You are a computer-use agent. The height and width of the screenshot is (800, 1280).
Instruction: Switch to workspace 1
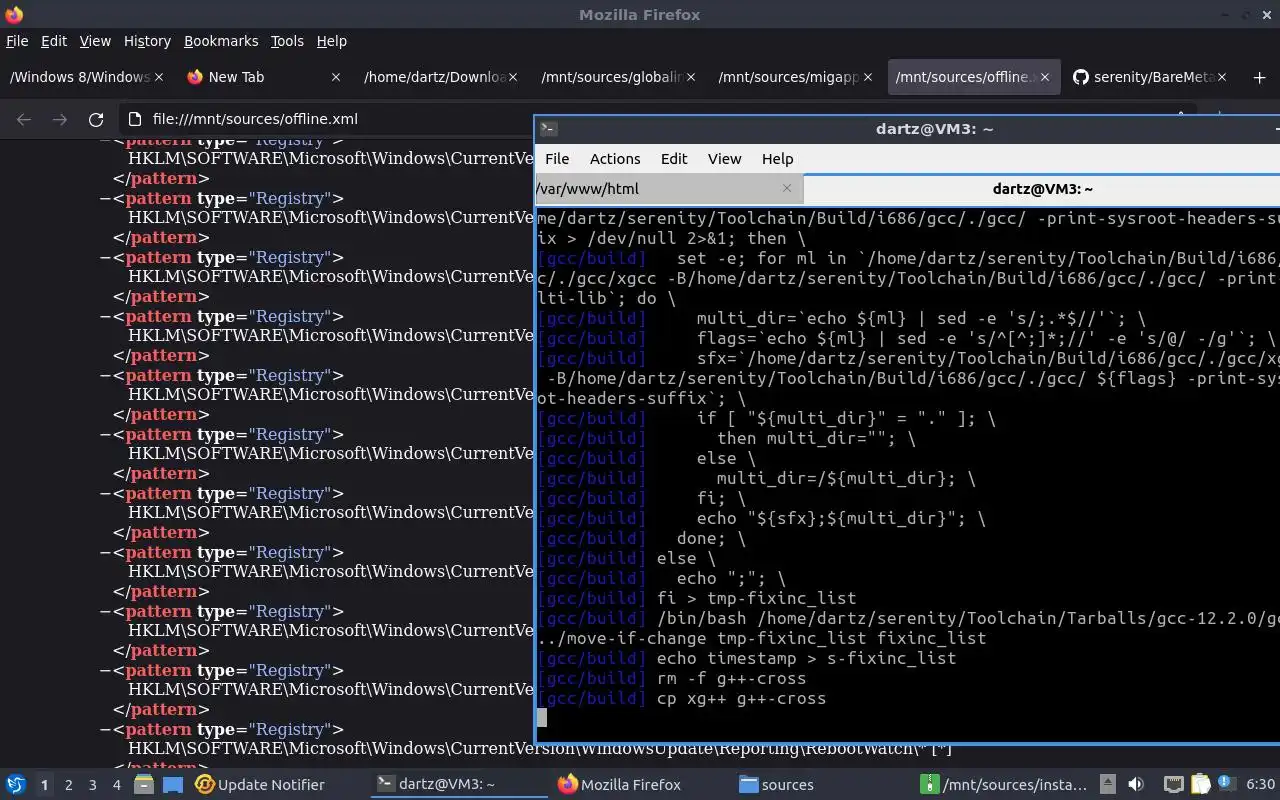point(44,785)
